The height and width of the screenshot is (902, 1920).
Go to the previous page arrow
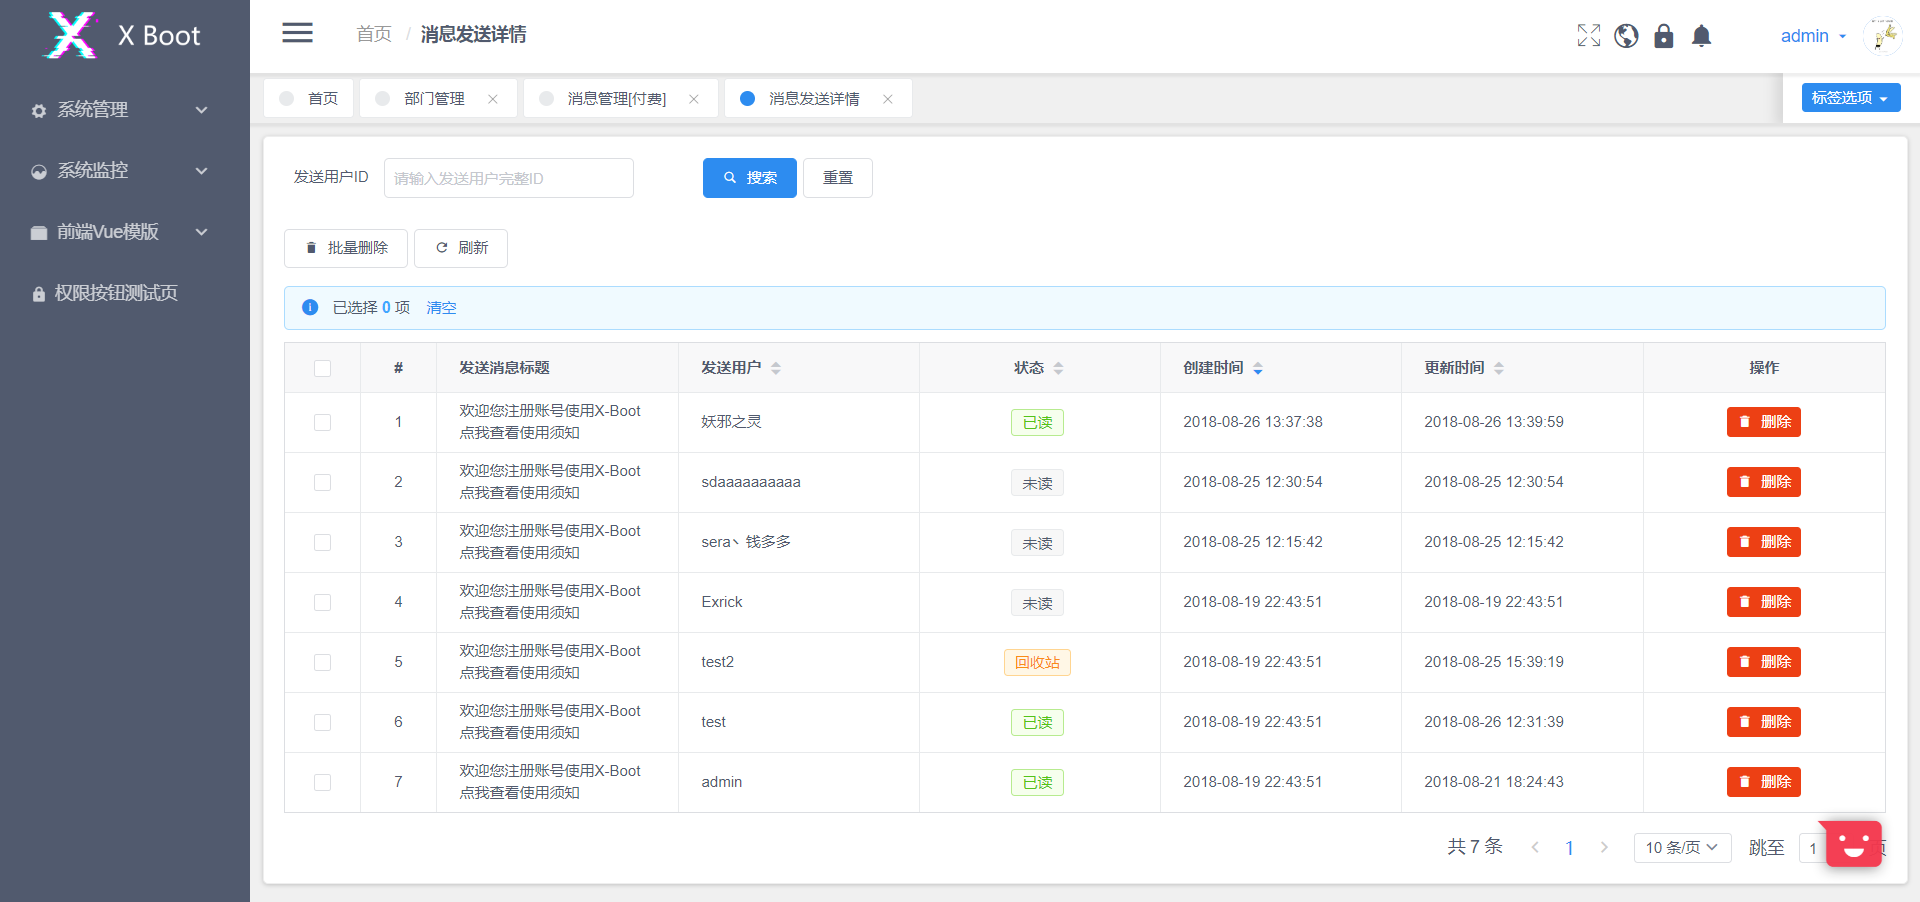coord(1535,847)
